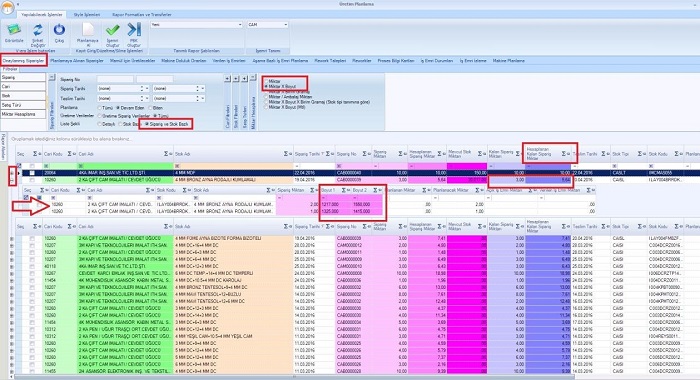This screenshot has height=380, width=700.
Task: Click the sigma icon on Boyut 2 header
Action: point(375,190)
